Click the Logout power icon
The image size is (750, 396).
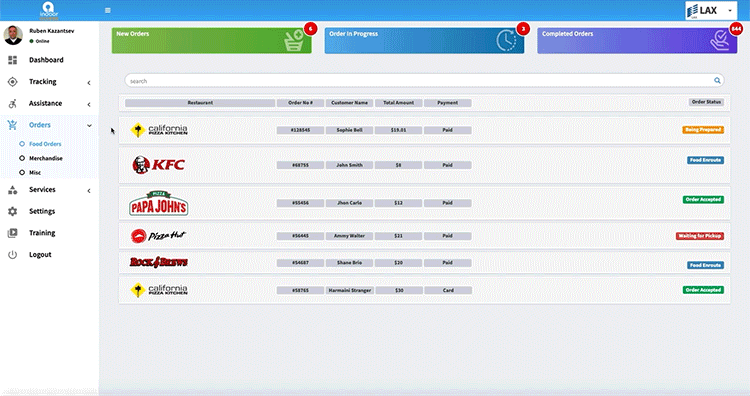[12, 255]
